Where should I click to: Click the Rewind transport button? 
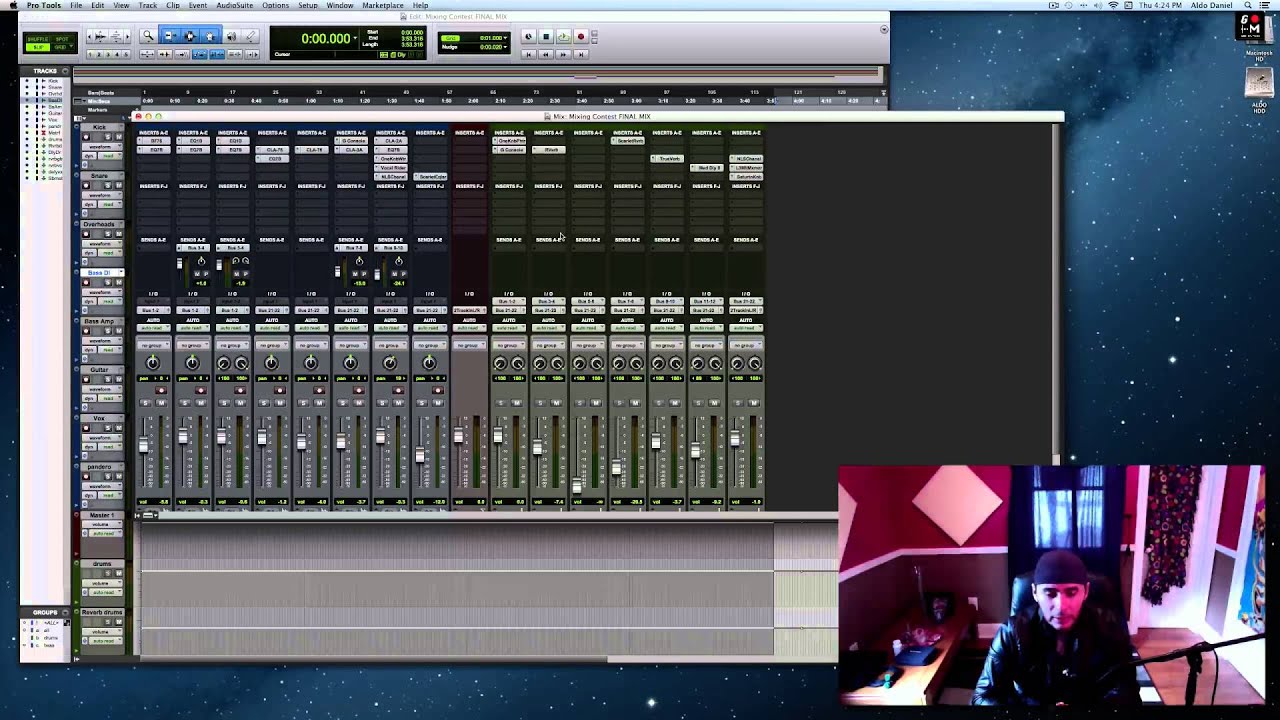pos(546,54)
